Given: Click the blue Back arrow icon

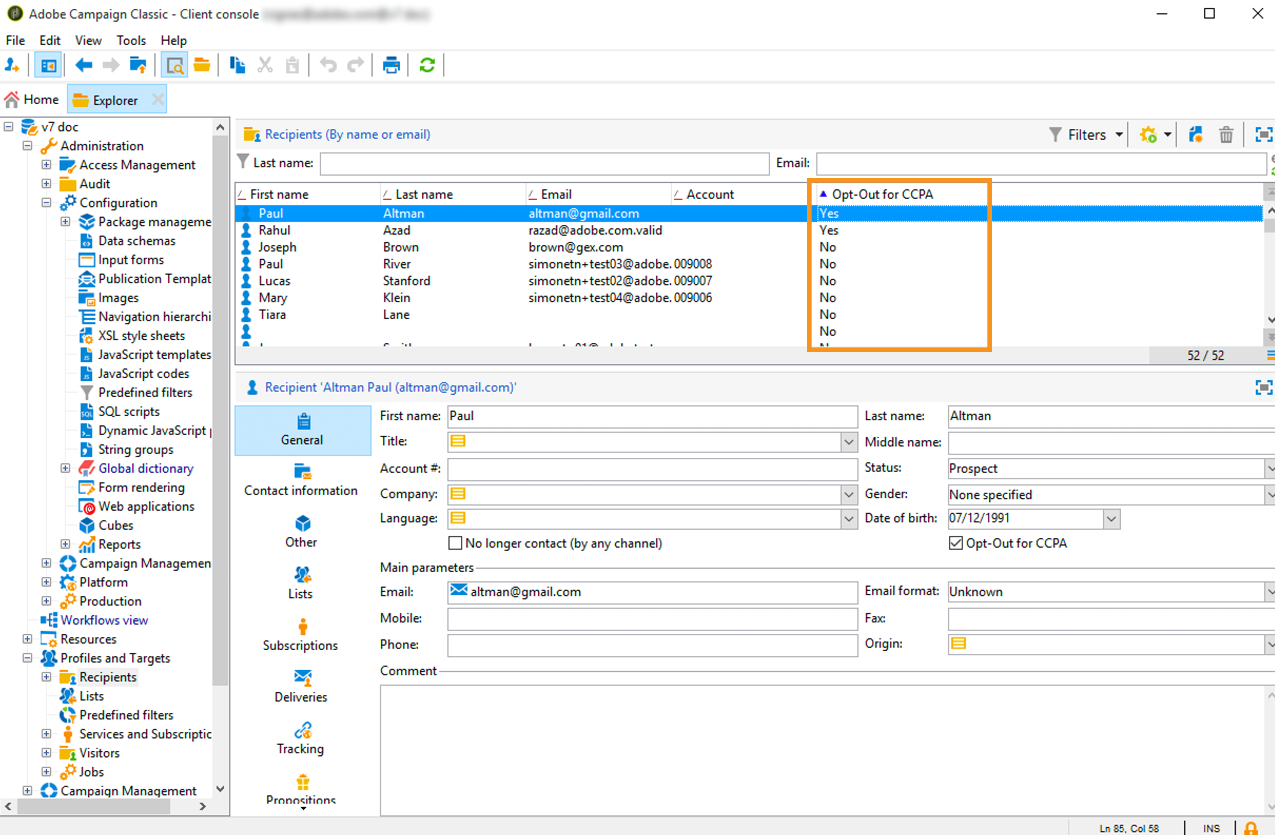Looking at the screenshot, I should [84, 65].
